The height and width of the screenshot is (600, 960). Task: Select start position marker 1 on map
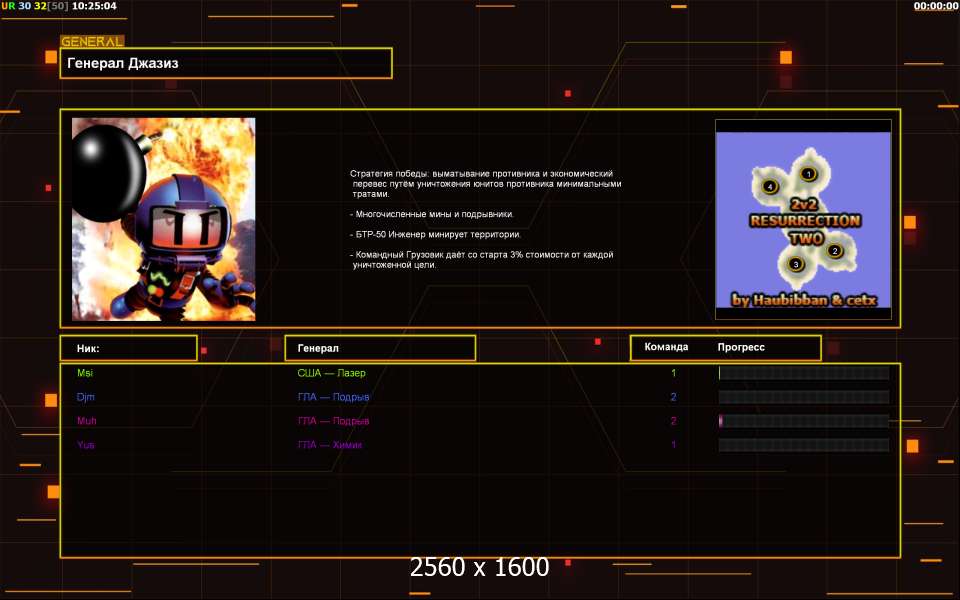[808, 174]
